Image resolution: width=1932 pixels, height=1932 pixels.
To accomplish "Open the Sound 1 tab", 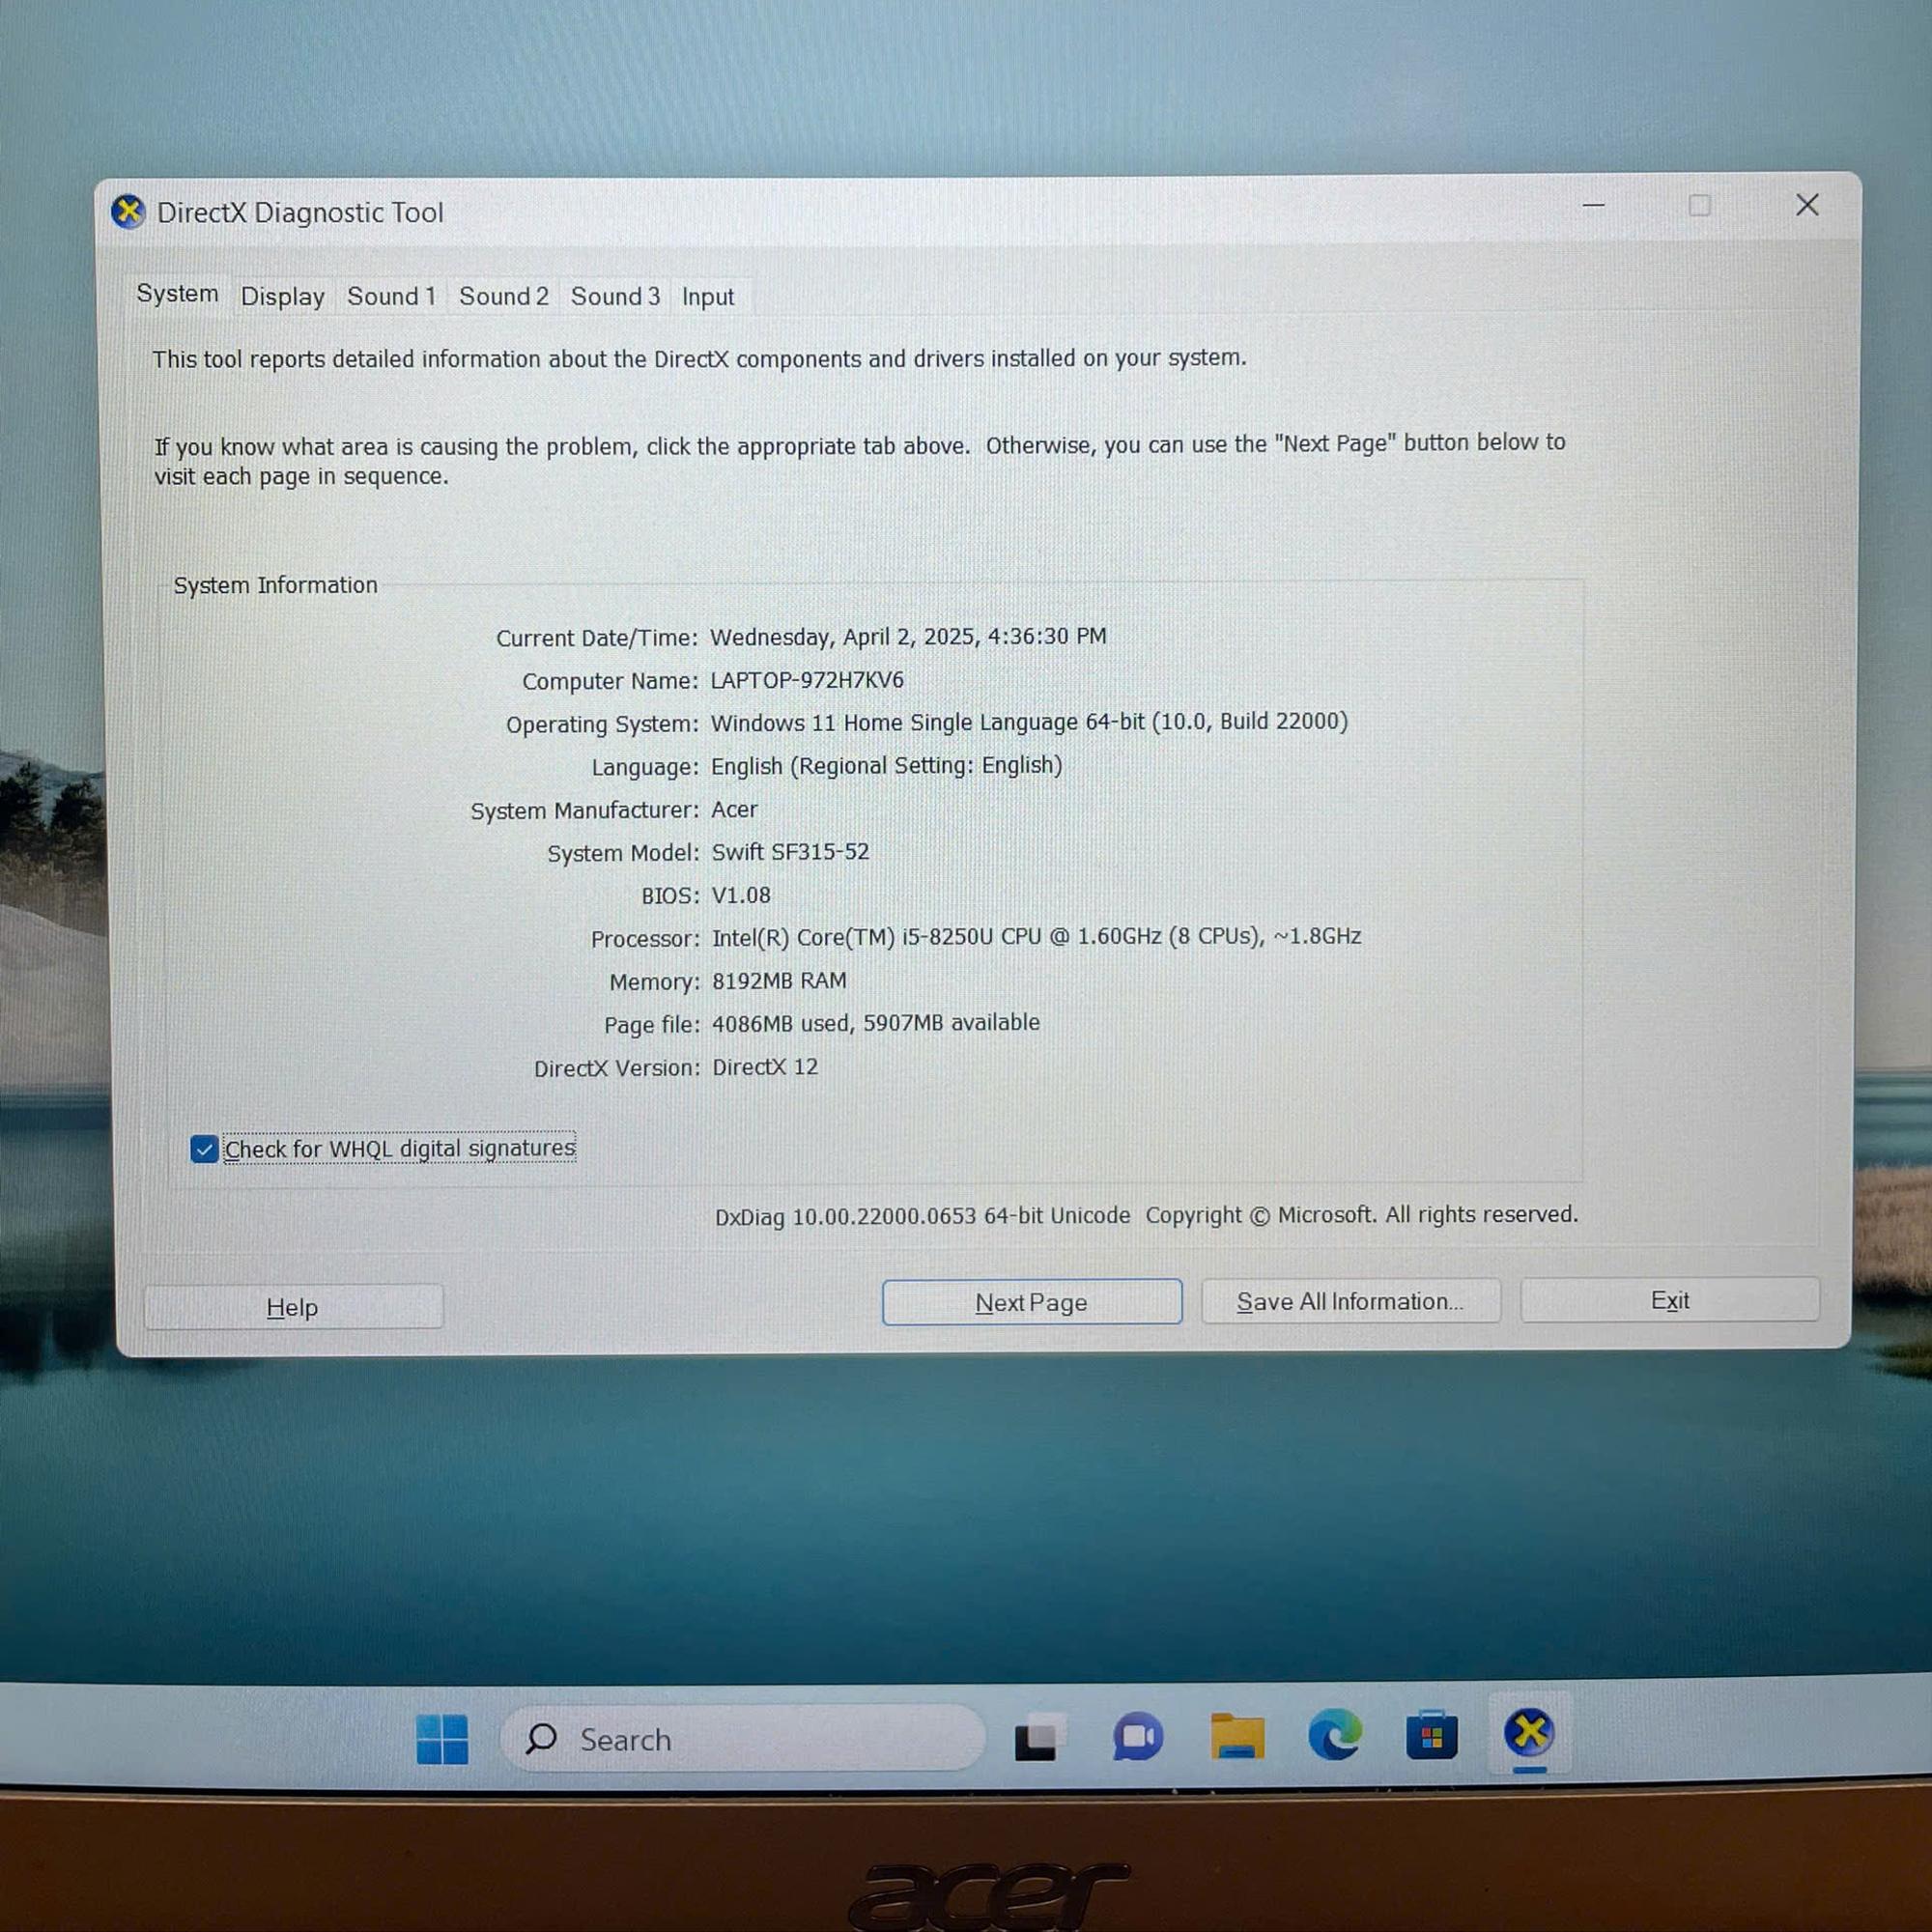I will [x=391, y=296].
